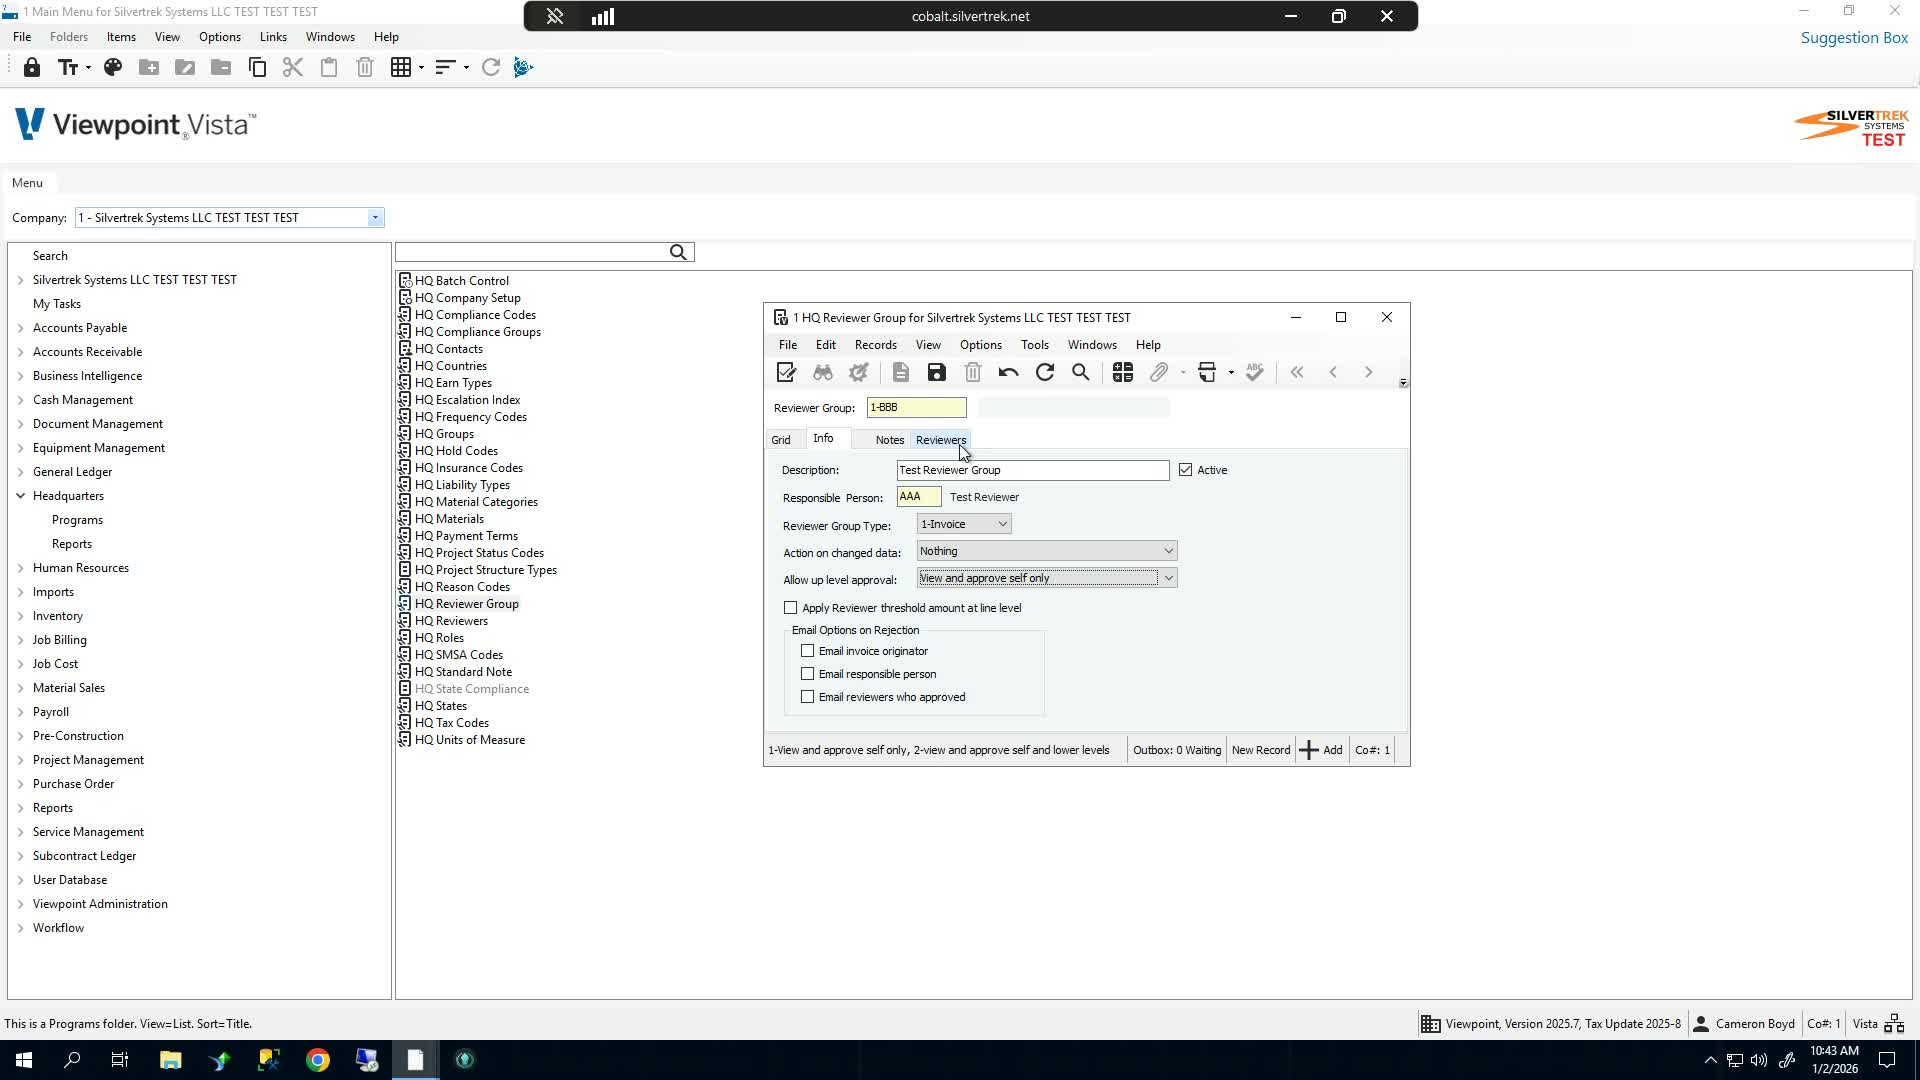This screenshot has height=1080, width=1920.
Task: Click the network connections icon in status bar
Action: (x=1894, y=1024)
